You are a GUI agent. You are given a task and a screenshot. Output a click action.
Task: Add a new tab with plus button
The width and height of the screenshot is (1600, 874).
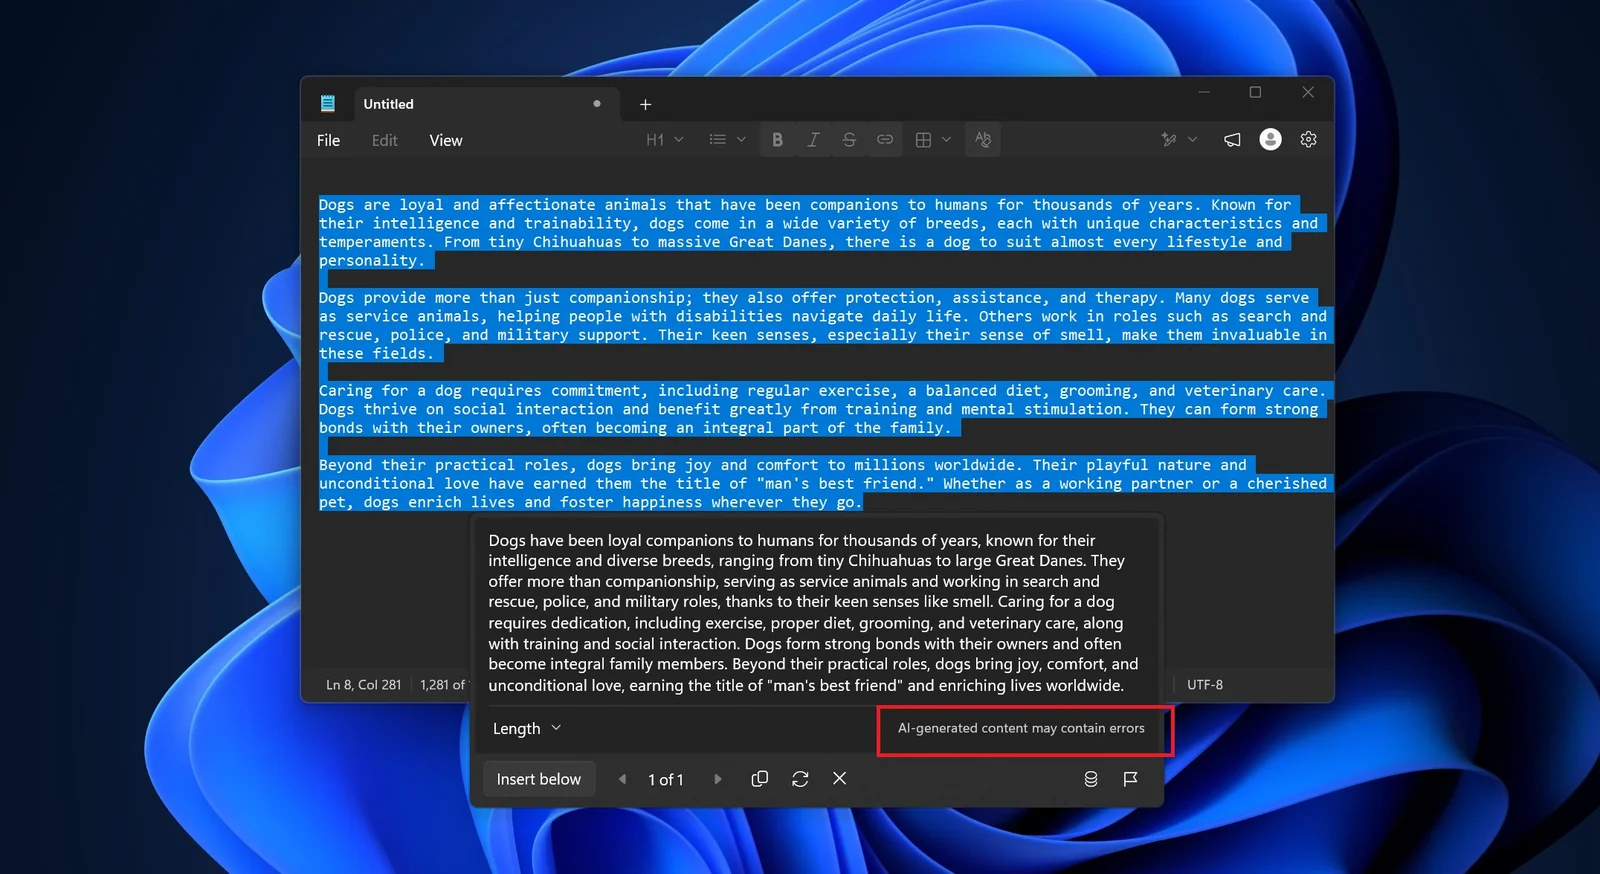[x=645, y=104]
